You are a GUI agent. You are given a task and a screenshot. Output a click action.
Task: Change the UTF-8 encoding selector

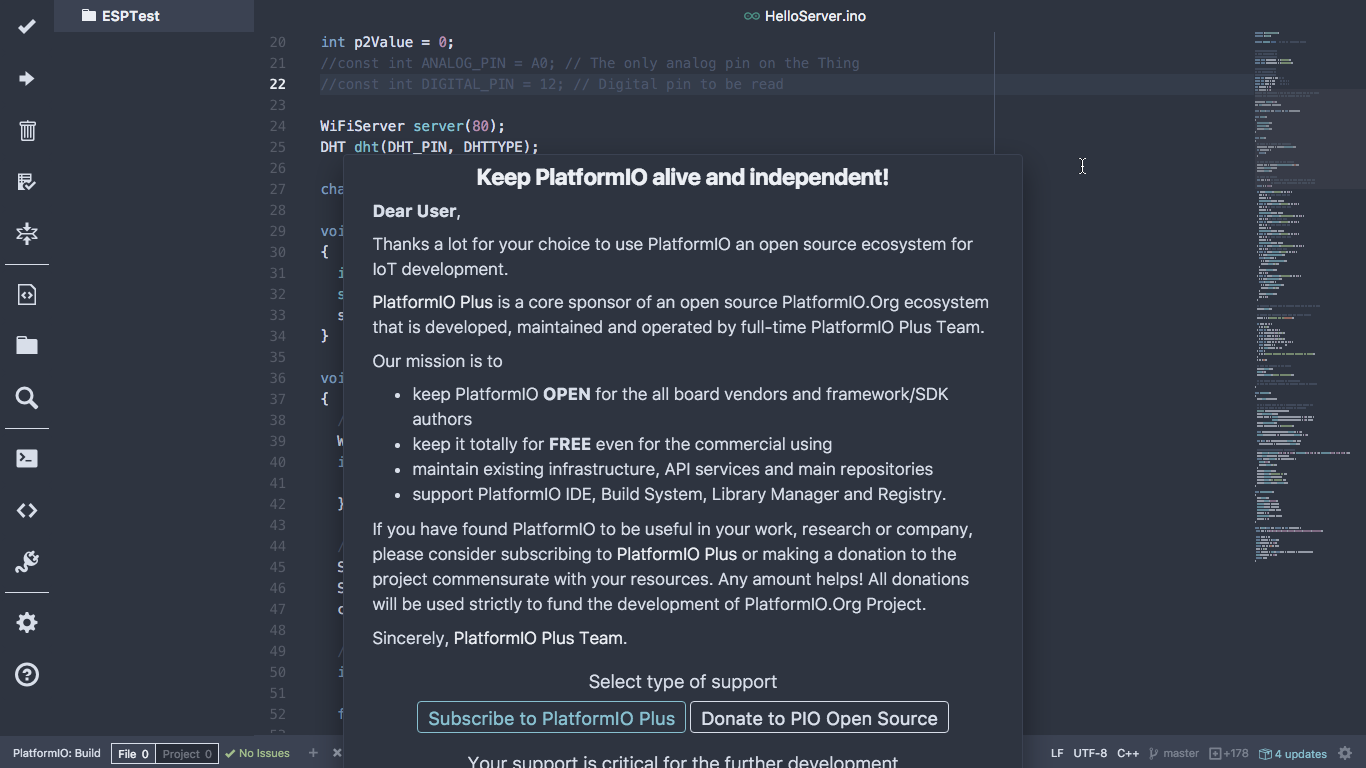point(1090,754)
